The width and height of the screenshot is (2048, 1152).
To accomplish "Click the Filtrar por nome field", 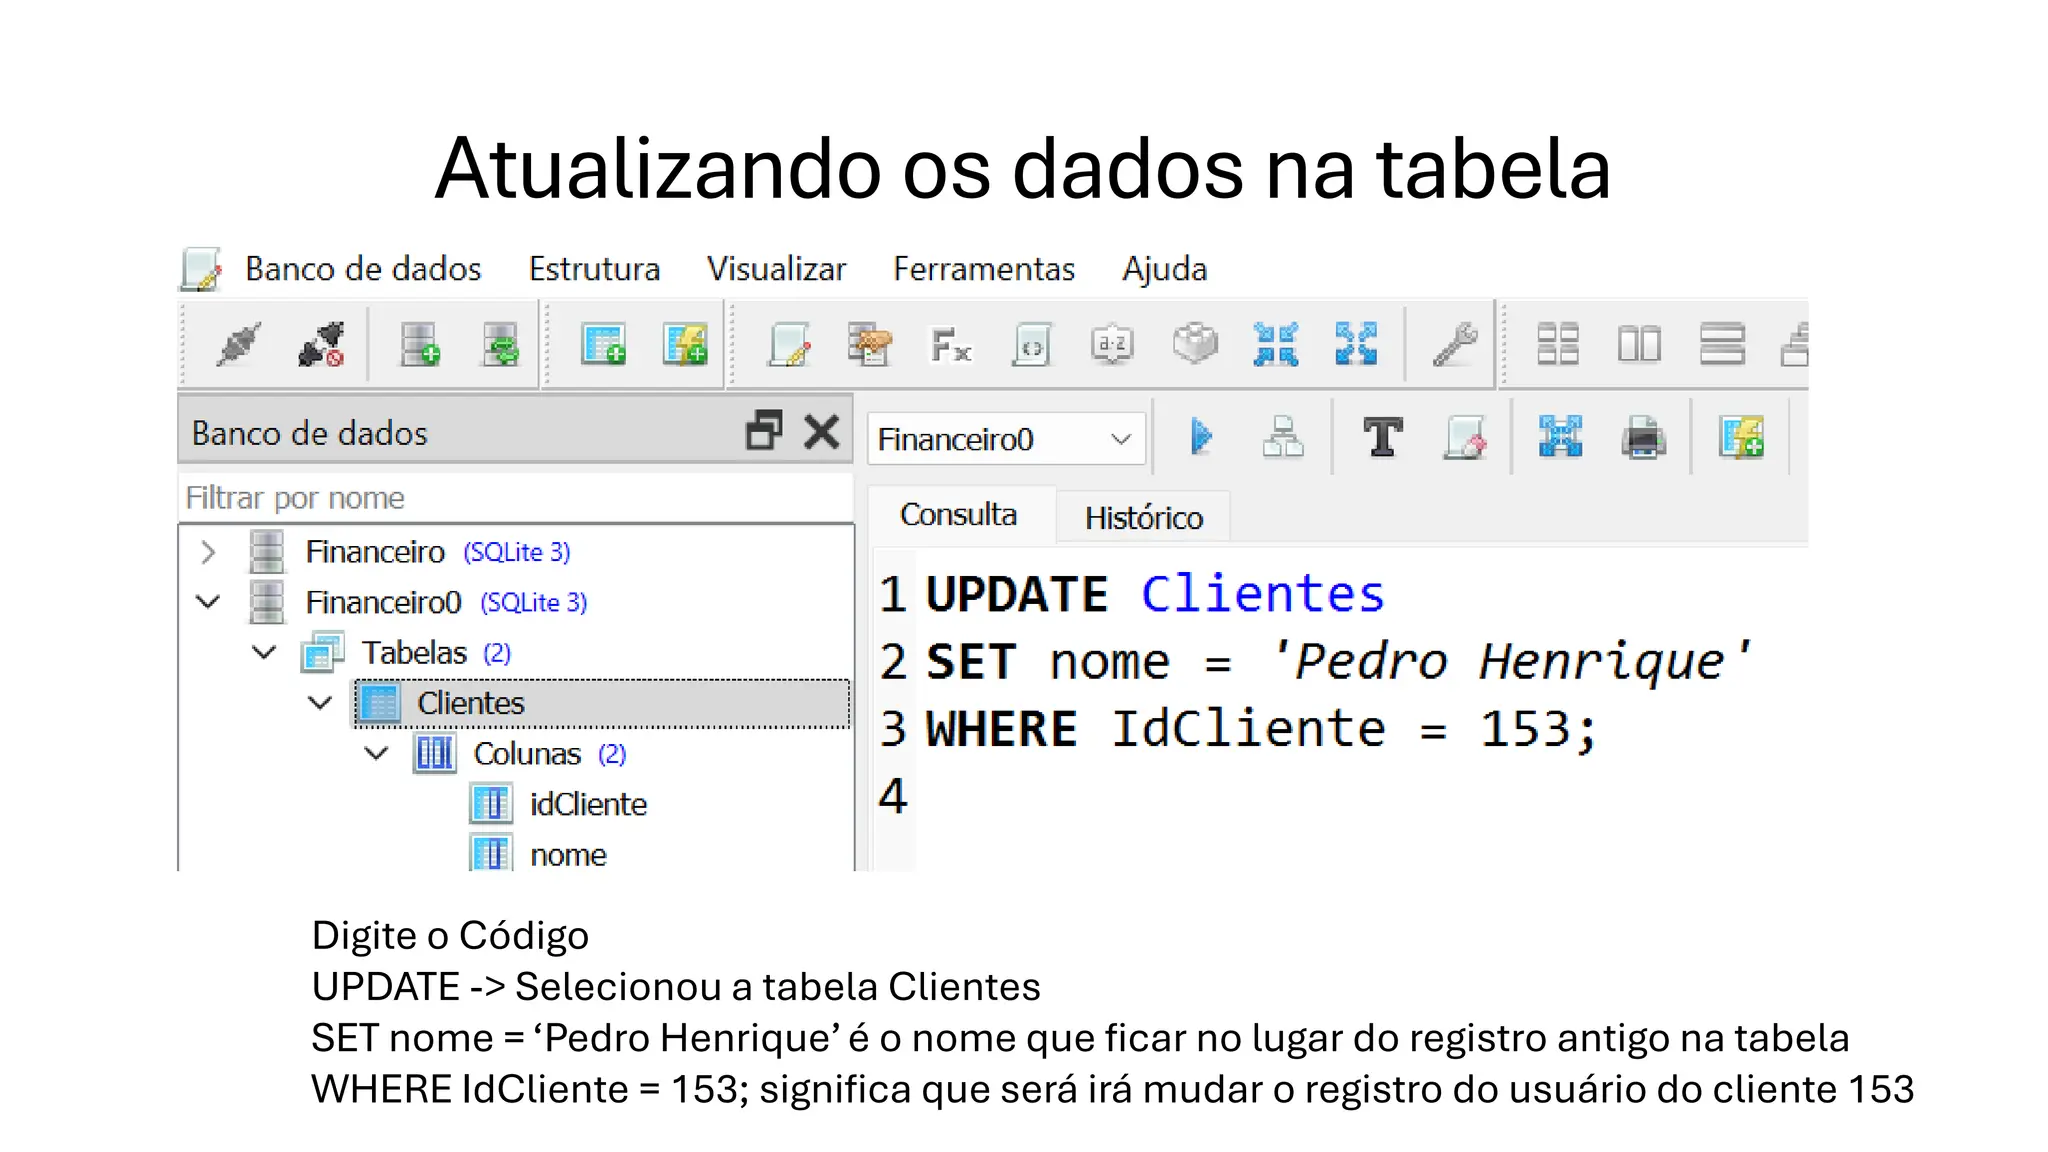I will [515, 498].
